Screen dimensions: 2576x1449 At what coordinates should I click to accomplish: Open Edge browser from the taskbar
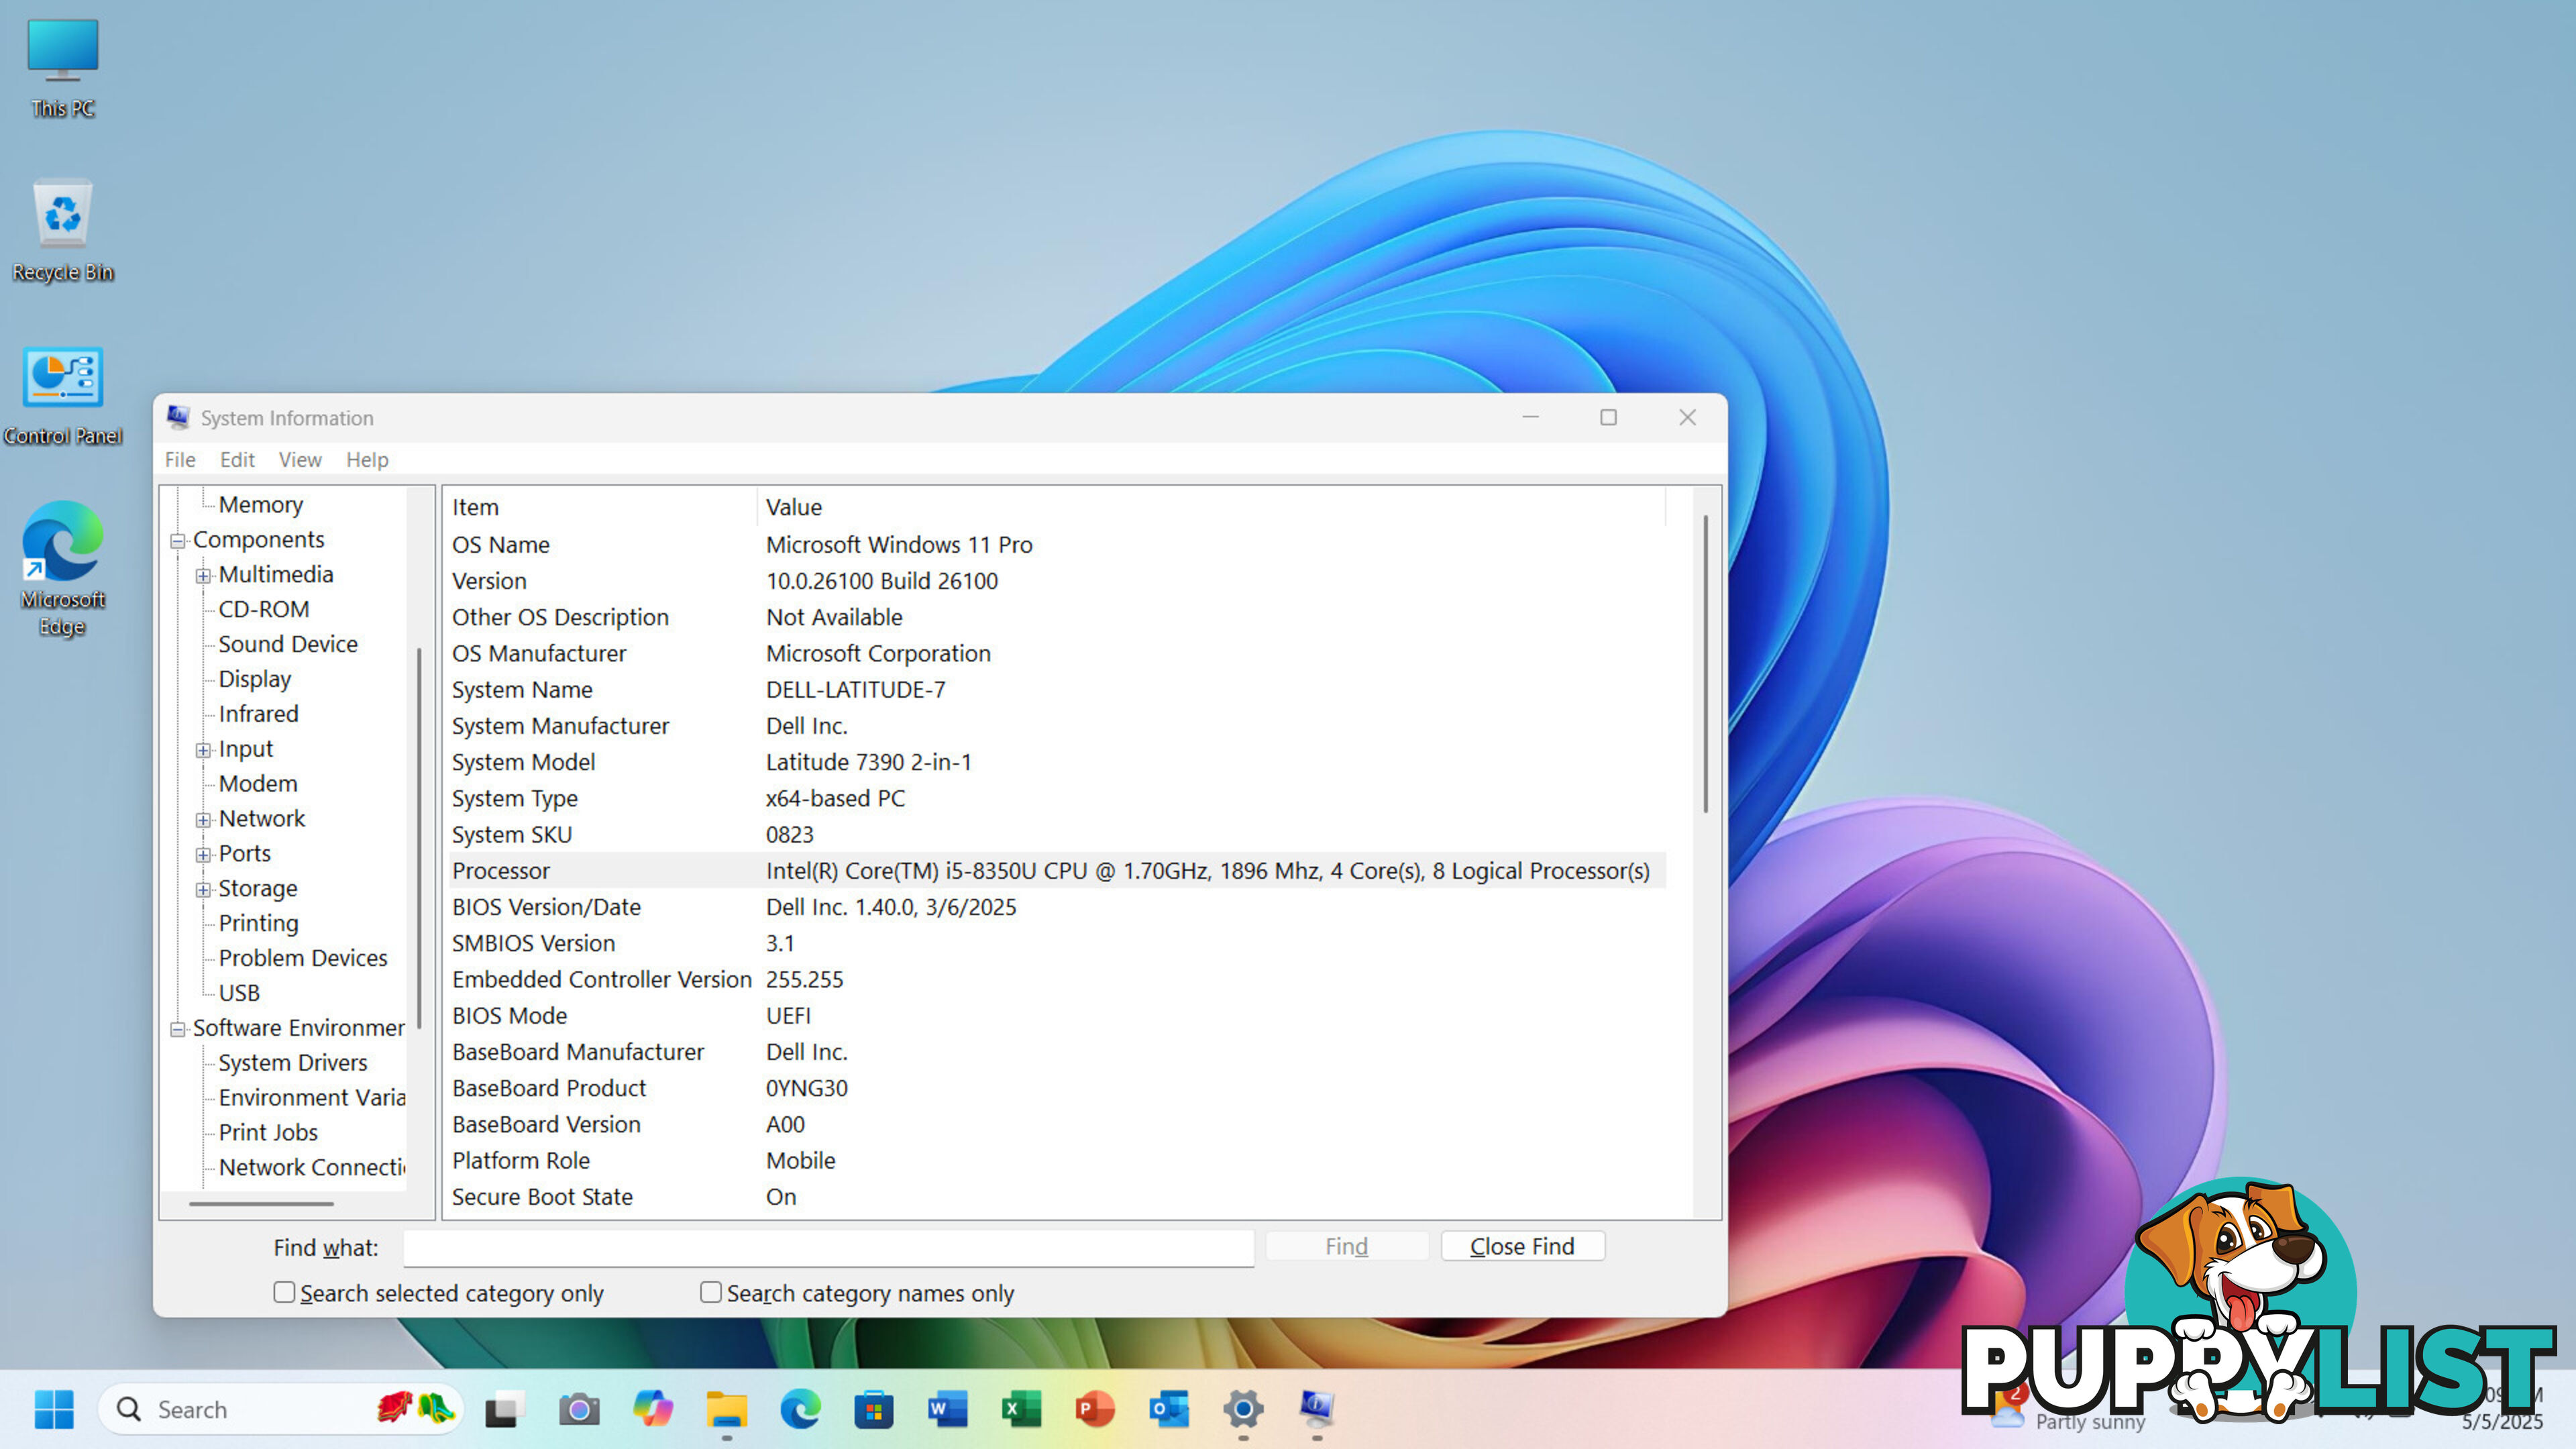click(x=800, y=1409)
